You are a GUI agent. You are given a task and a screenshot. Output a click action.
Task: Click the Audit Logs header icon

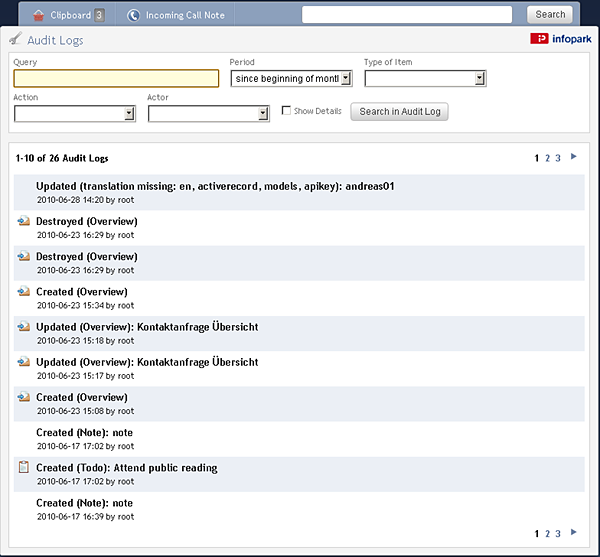pos(16,39)
